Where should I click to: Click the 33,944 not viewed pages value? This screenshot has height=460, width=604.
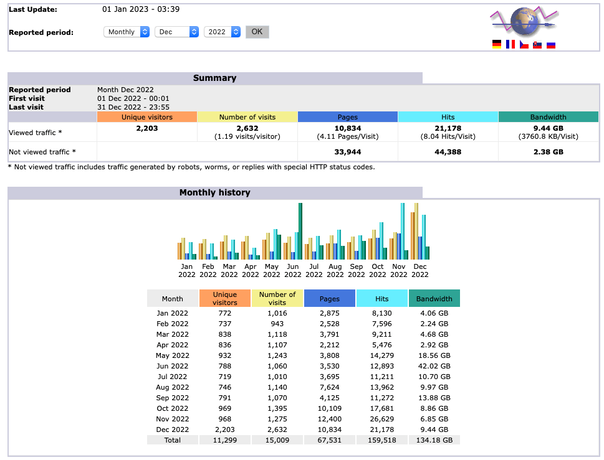(x=347, y=152)
